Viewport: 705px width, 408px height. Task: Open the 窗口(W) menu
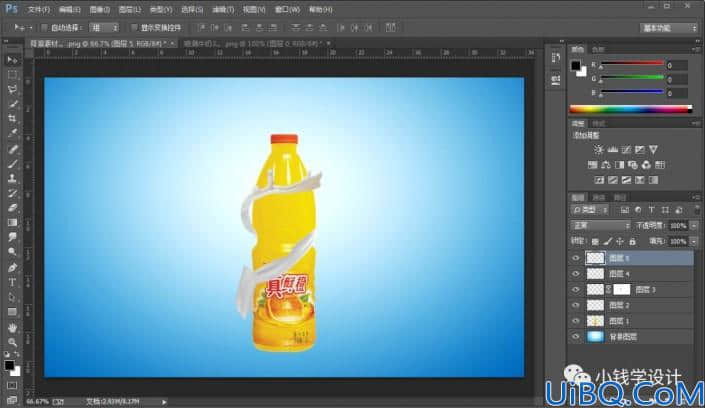pyautogui.click(x=287, y=9)
